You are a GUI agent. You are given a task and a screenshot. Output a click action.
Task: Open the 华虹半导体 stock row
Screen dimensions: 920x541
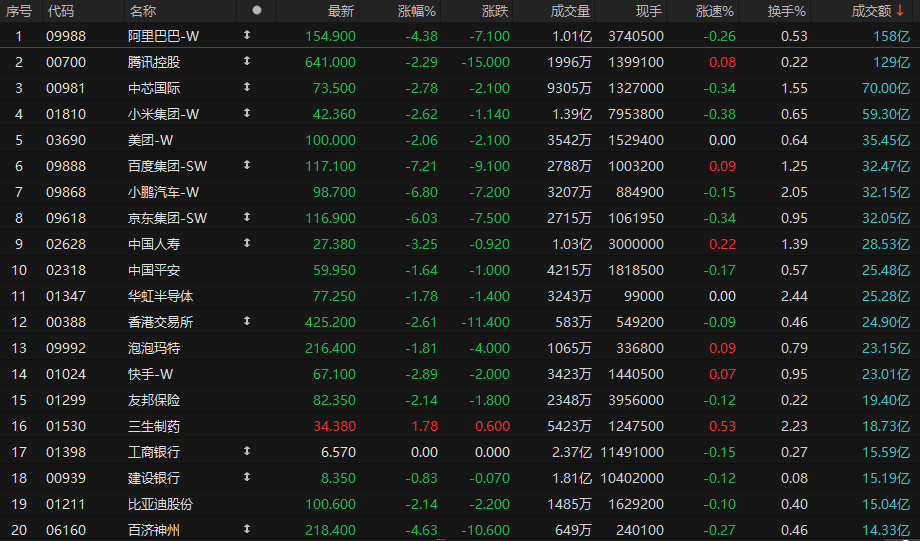460,296
